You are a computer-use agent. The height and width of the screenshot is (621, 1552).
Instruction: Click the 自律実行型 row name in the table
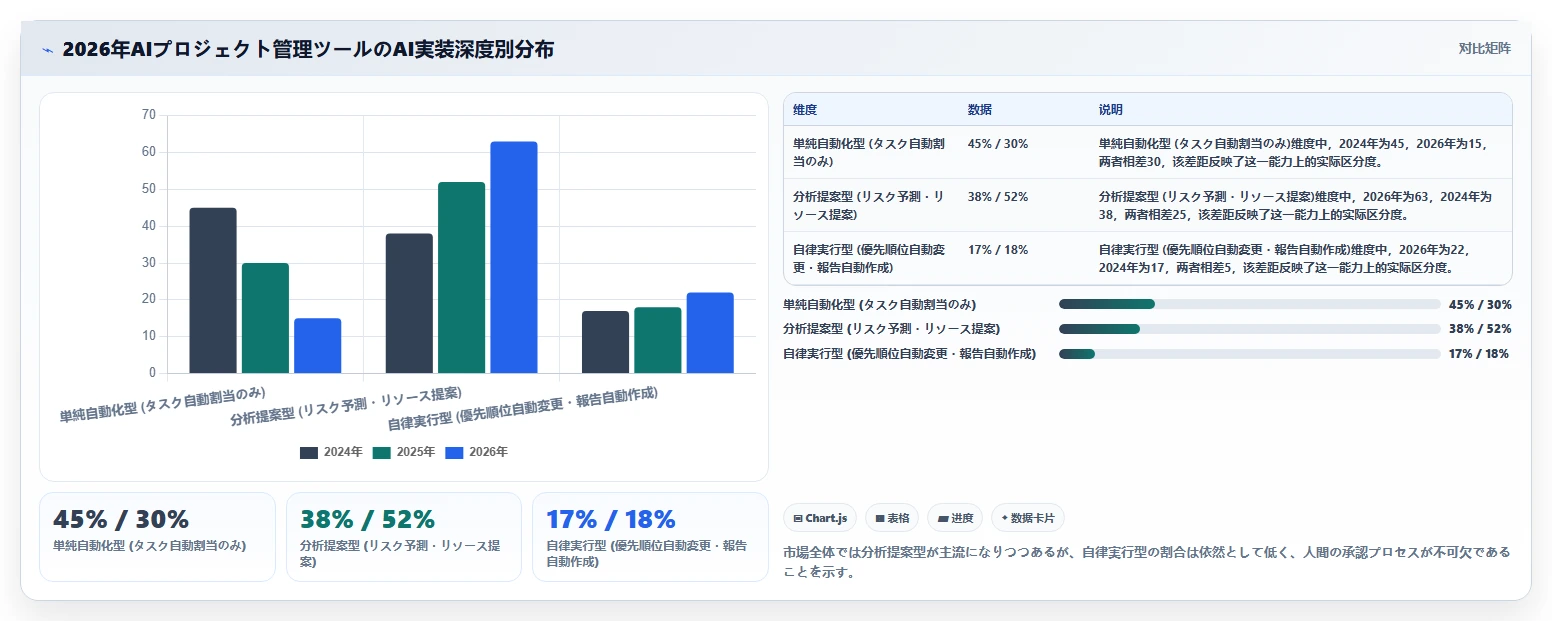point(869,258)
